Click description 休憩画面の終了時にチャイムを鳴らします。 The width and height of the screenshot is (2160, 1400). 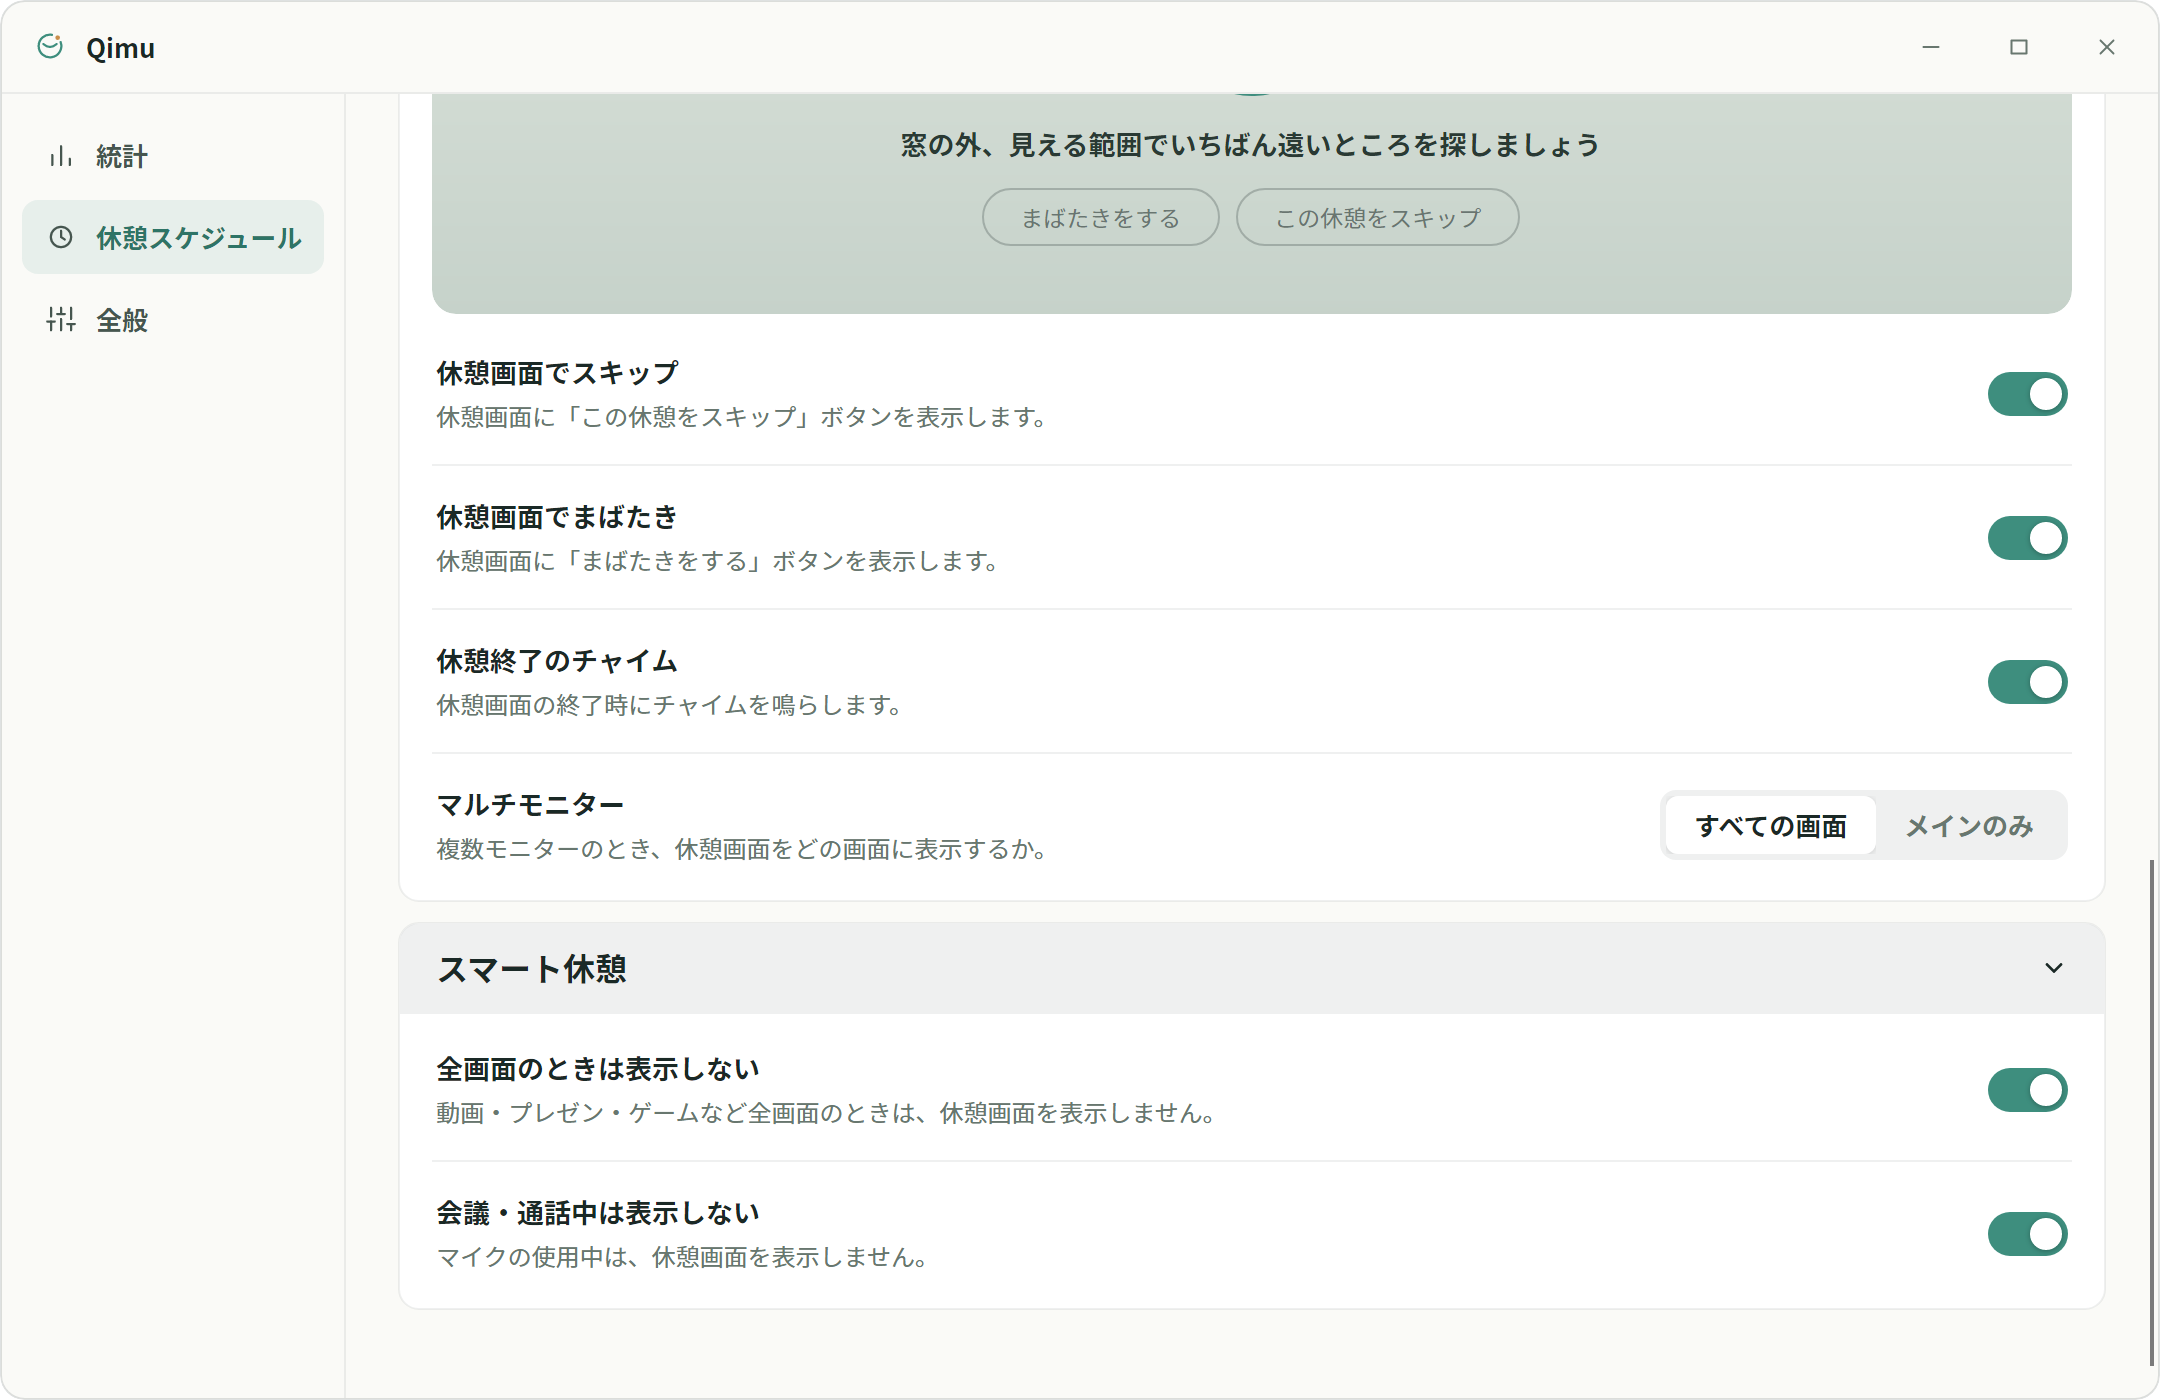pyautogui.click(x=671, y=705)
